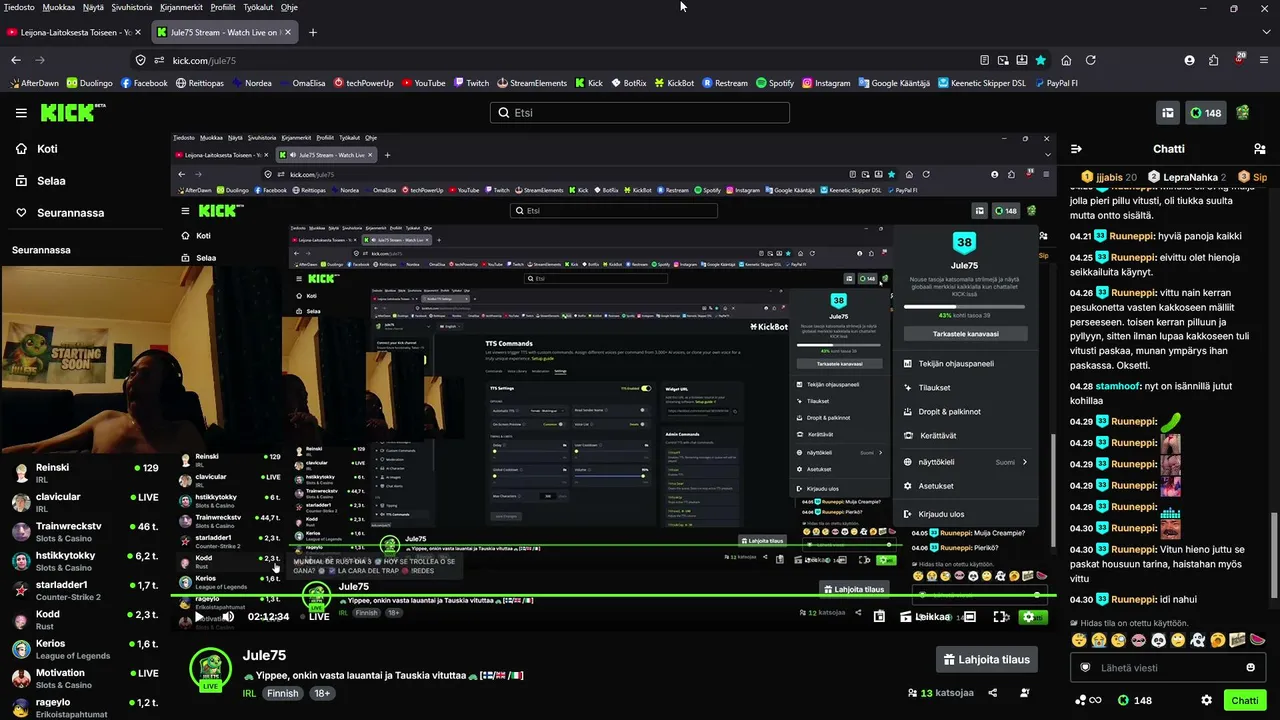Mute the stream volume

pos(228,616)
